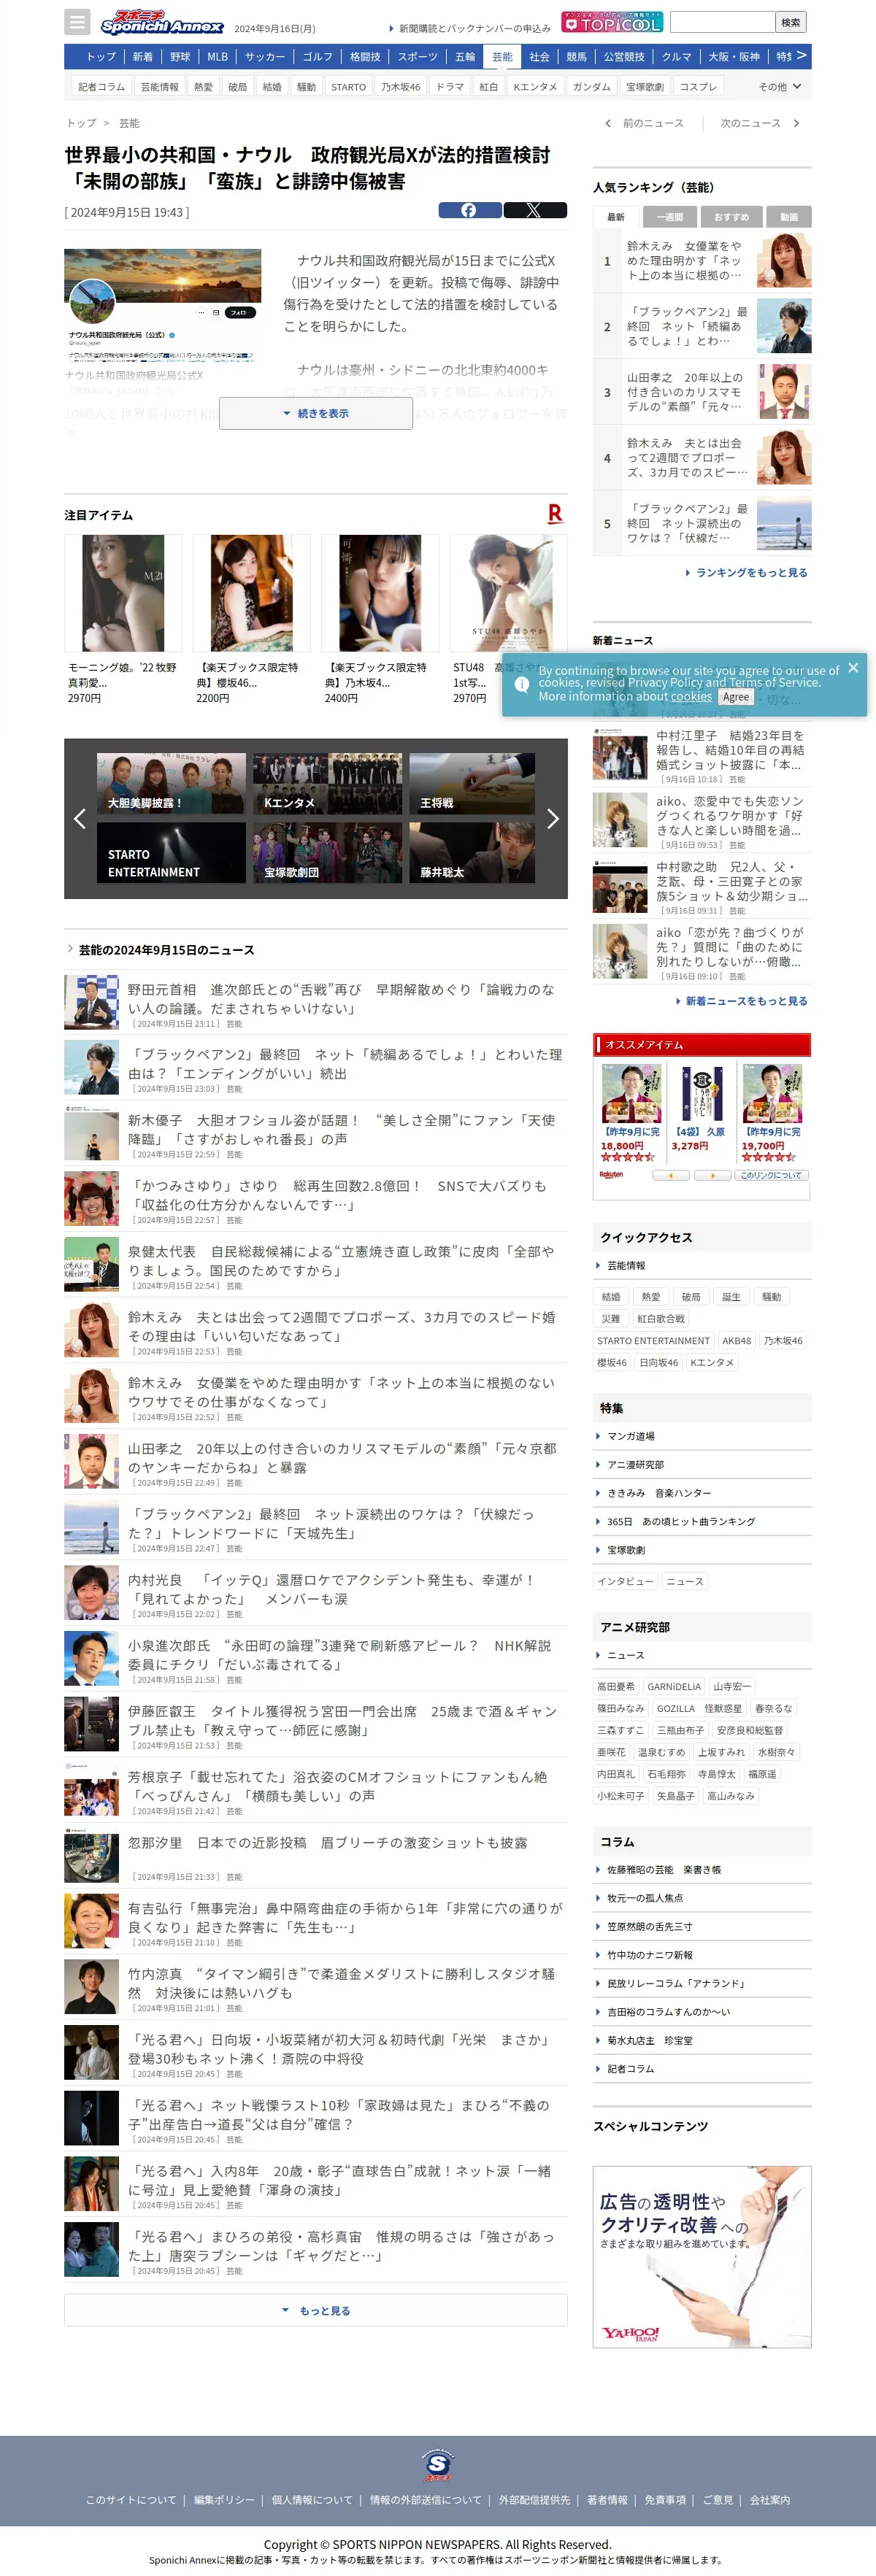Select the 宝塚歌劇 sub-category
The width and height of the screenshot is (876, 2576).
point(645,87)
